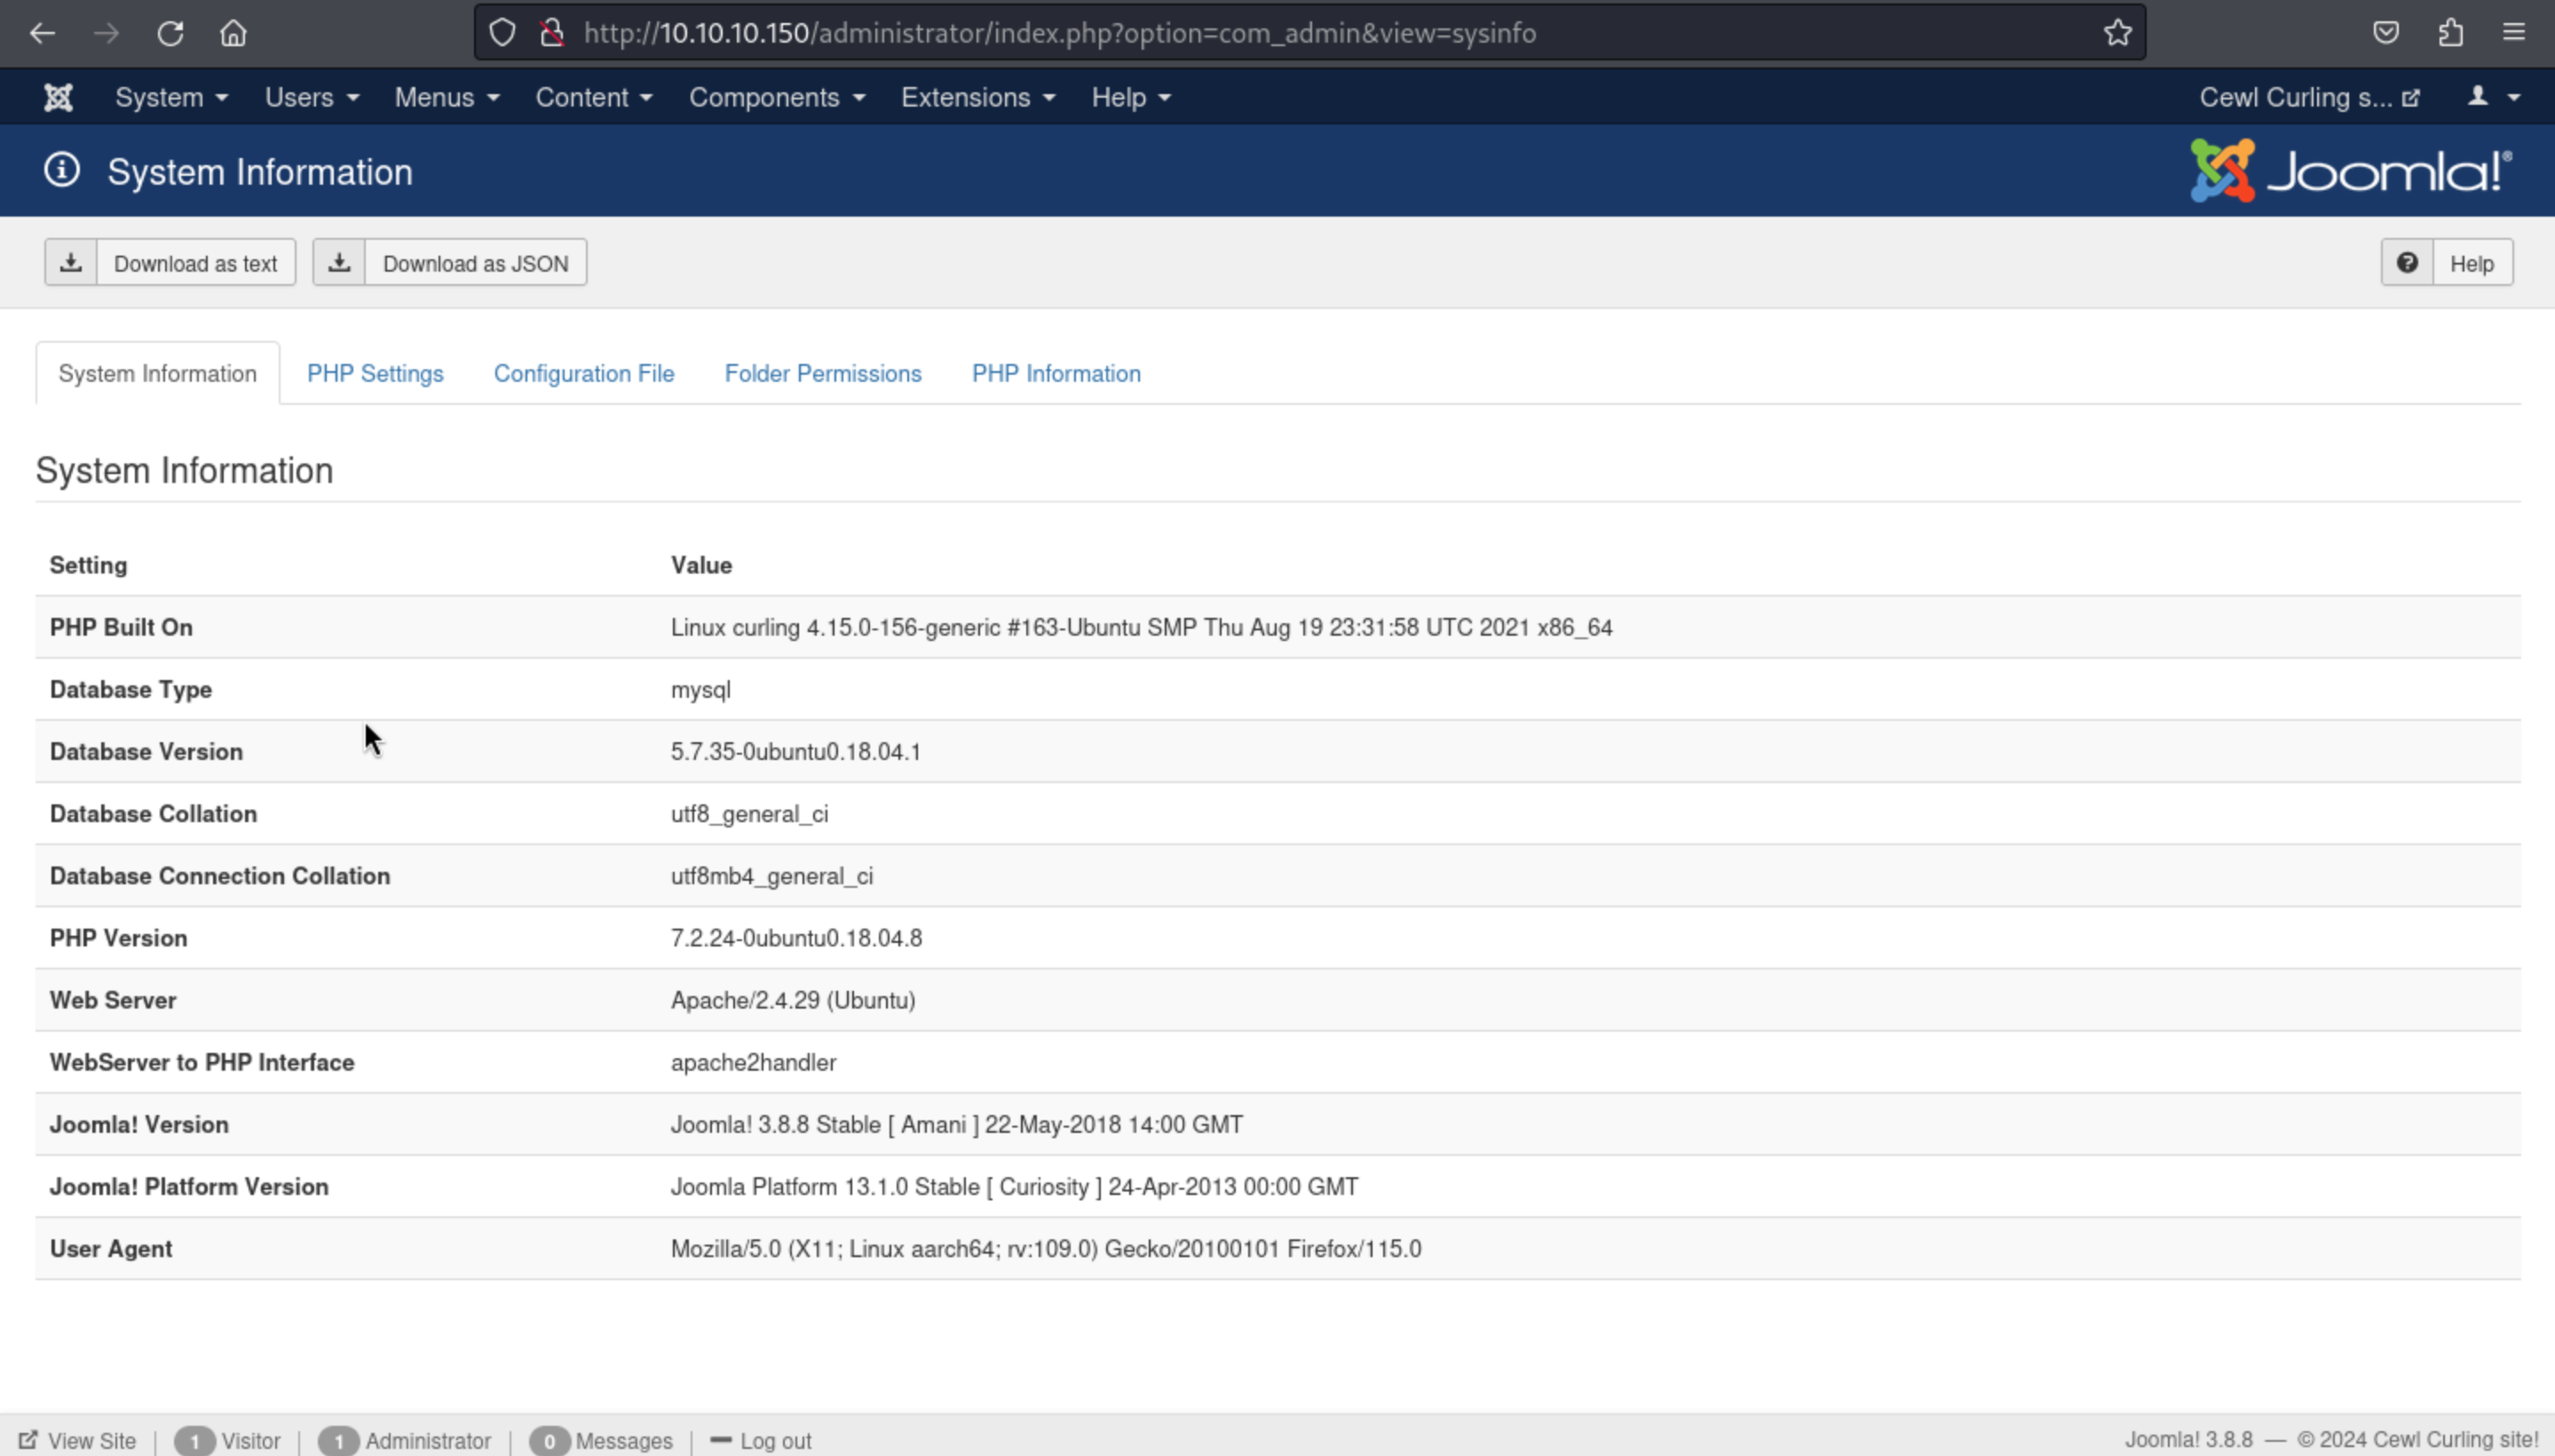Click the browser URL address field

click(1200, 33)
